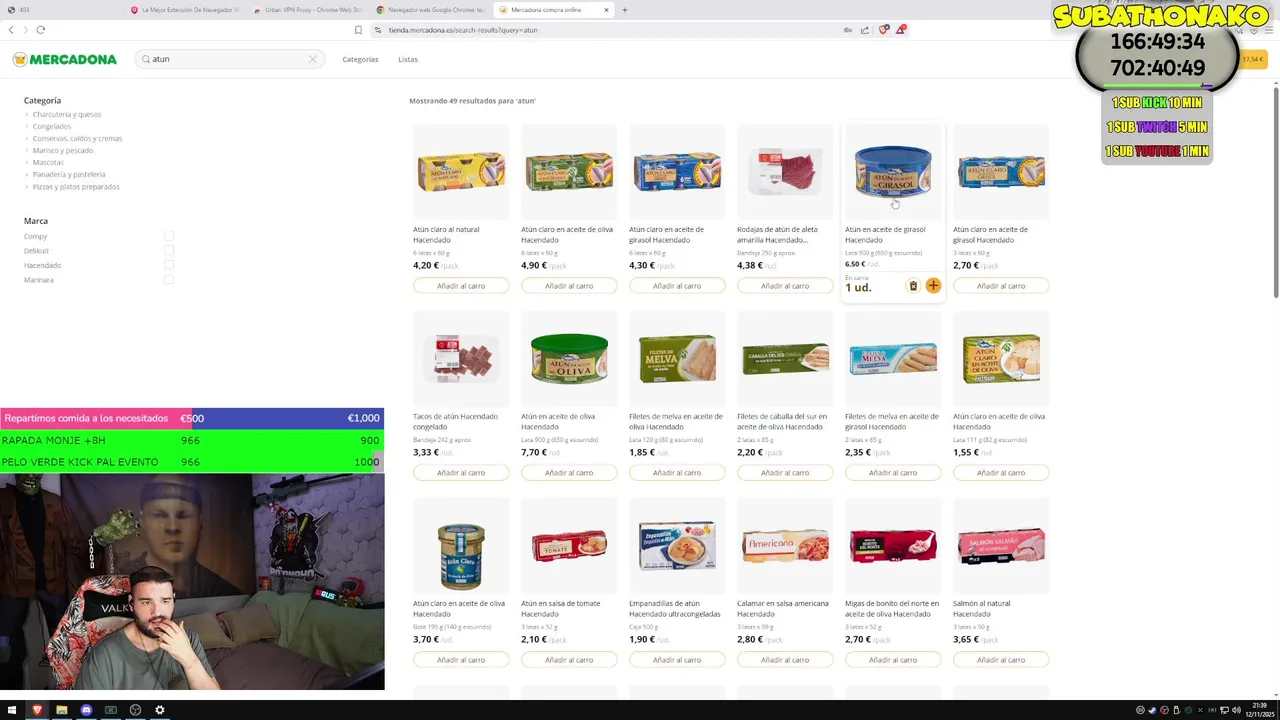Switch to 'La Mejor Extensión De Navegador' tab

[185, 10]
